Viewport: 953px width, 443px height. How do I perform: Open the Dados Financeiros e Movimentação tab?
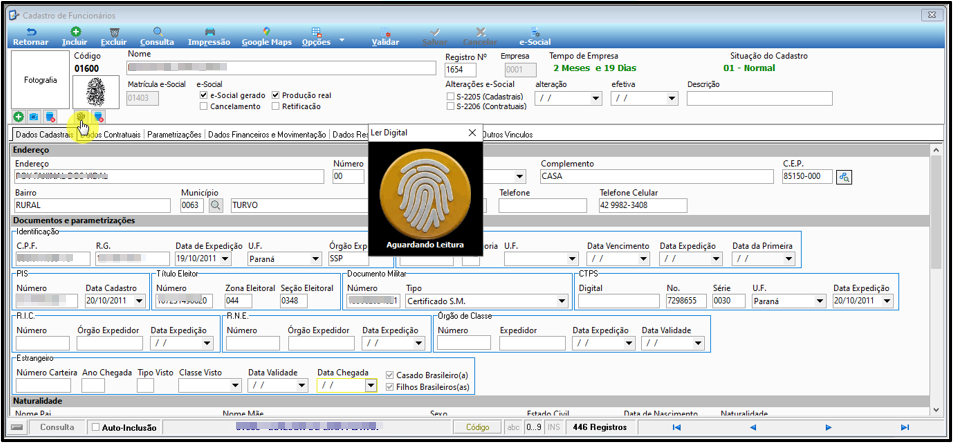(x=267, y=135)
